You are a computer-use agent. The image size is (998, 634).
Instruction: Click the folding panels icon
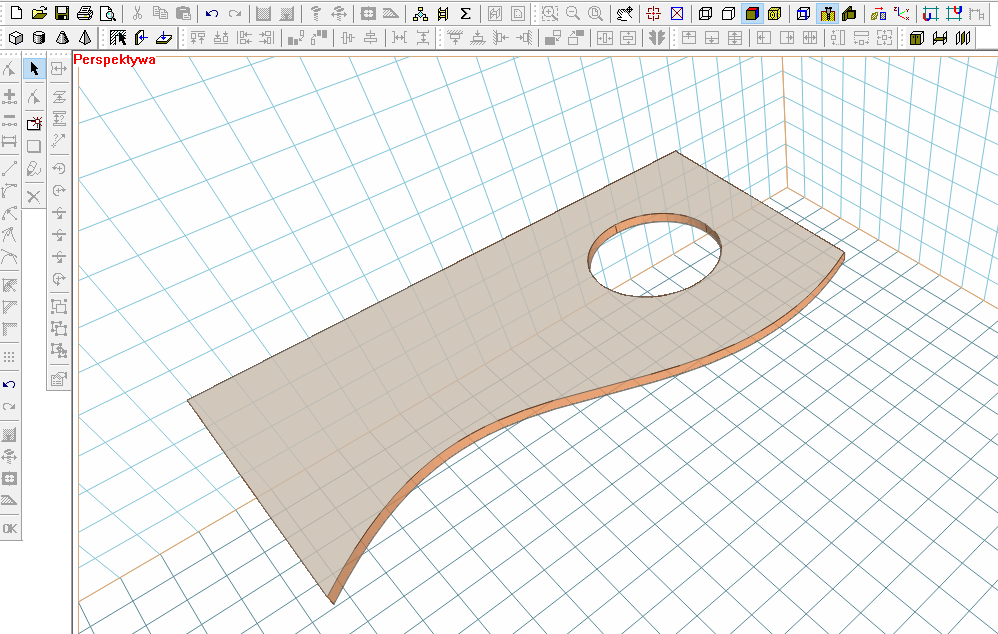[x=963, y=38]
